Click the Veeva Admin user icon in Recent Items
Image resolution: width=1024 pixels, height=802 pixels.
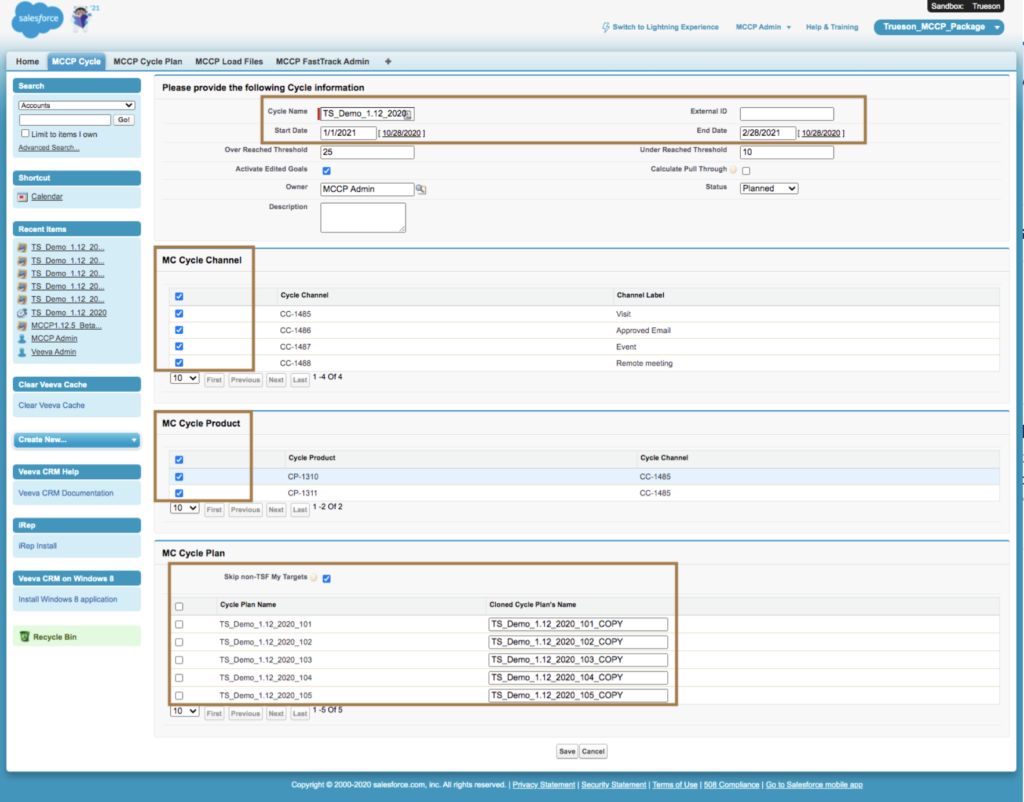[22, 352]
